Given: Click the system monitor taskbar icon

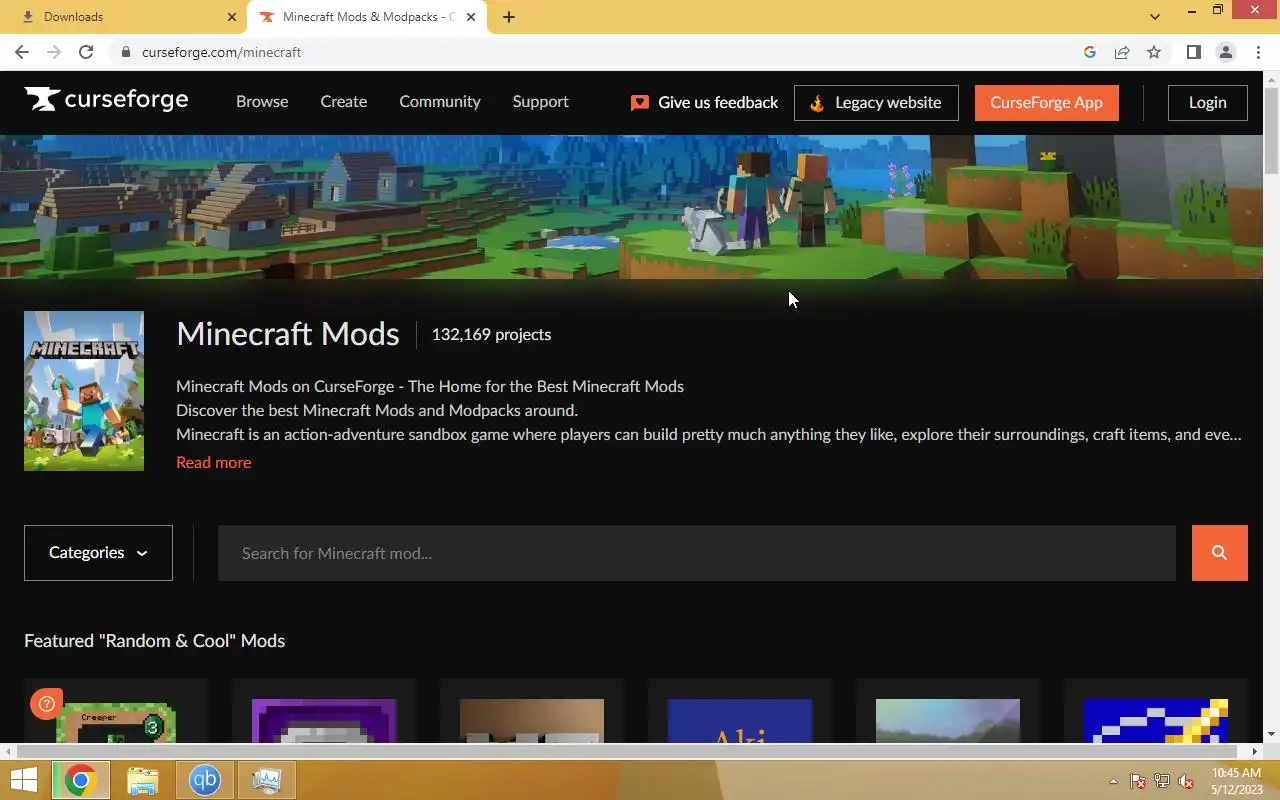Looking at the screenshot, I should click(266, 780).
